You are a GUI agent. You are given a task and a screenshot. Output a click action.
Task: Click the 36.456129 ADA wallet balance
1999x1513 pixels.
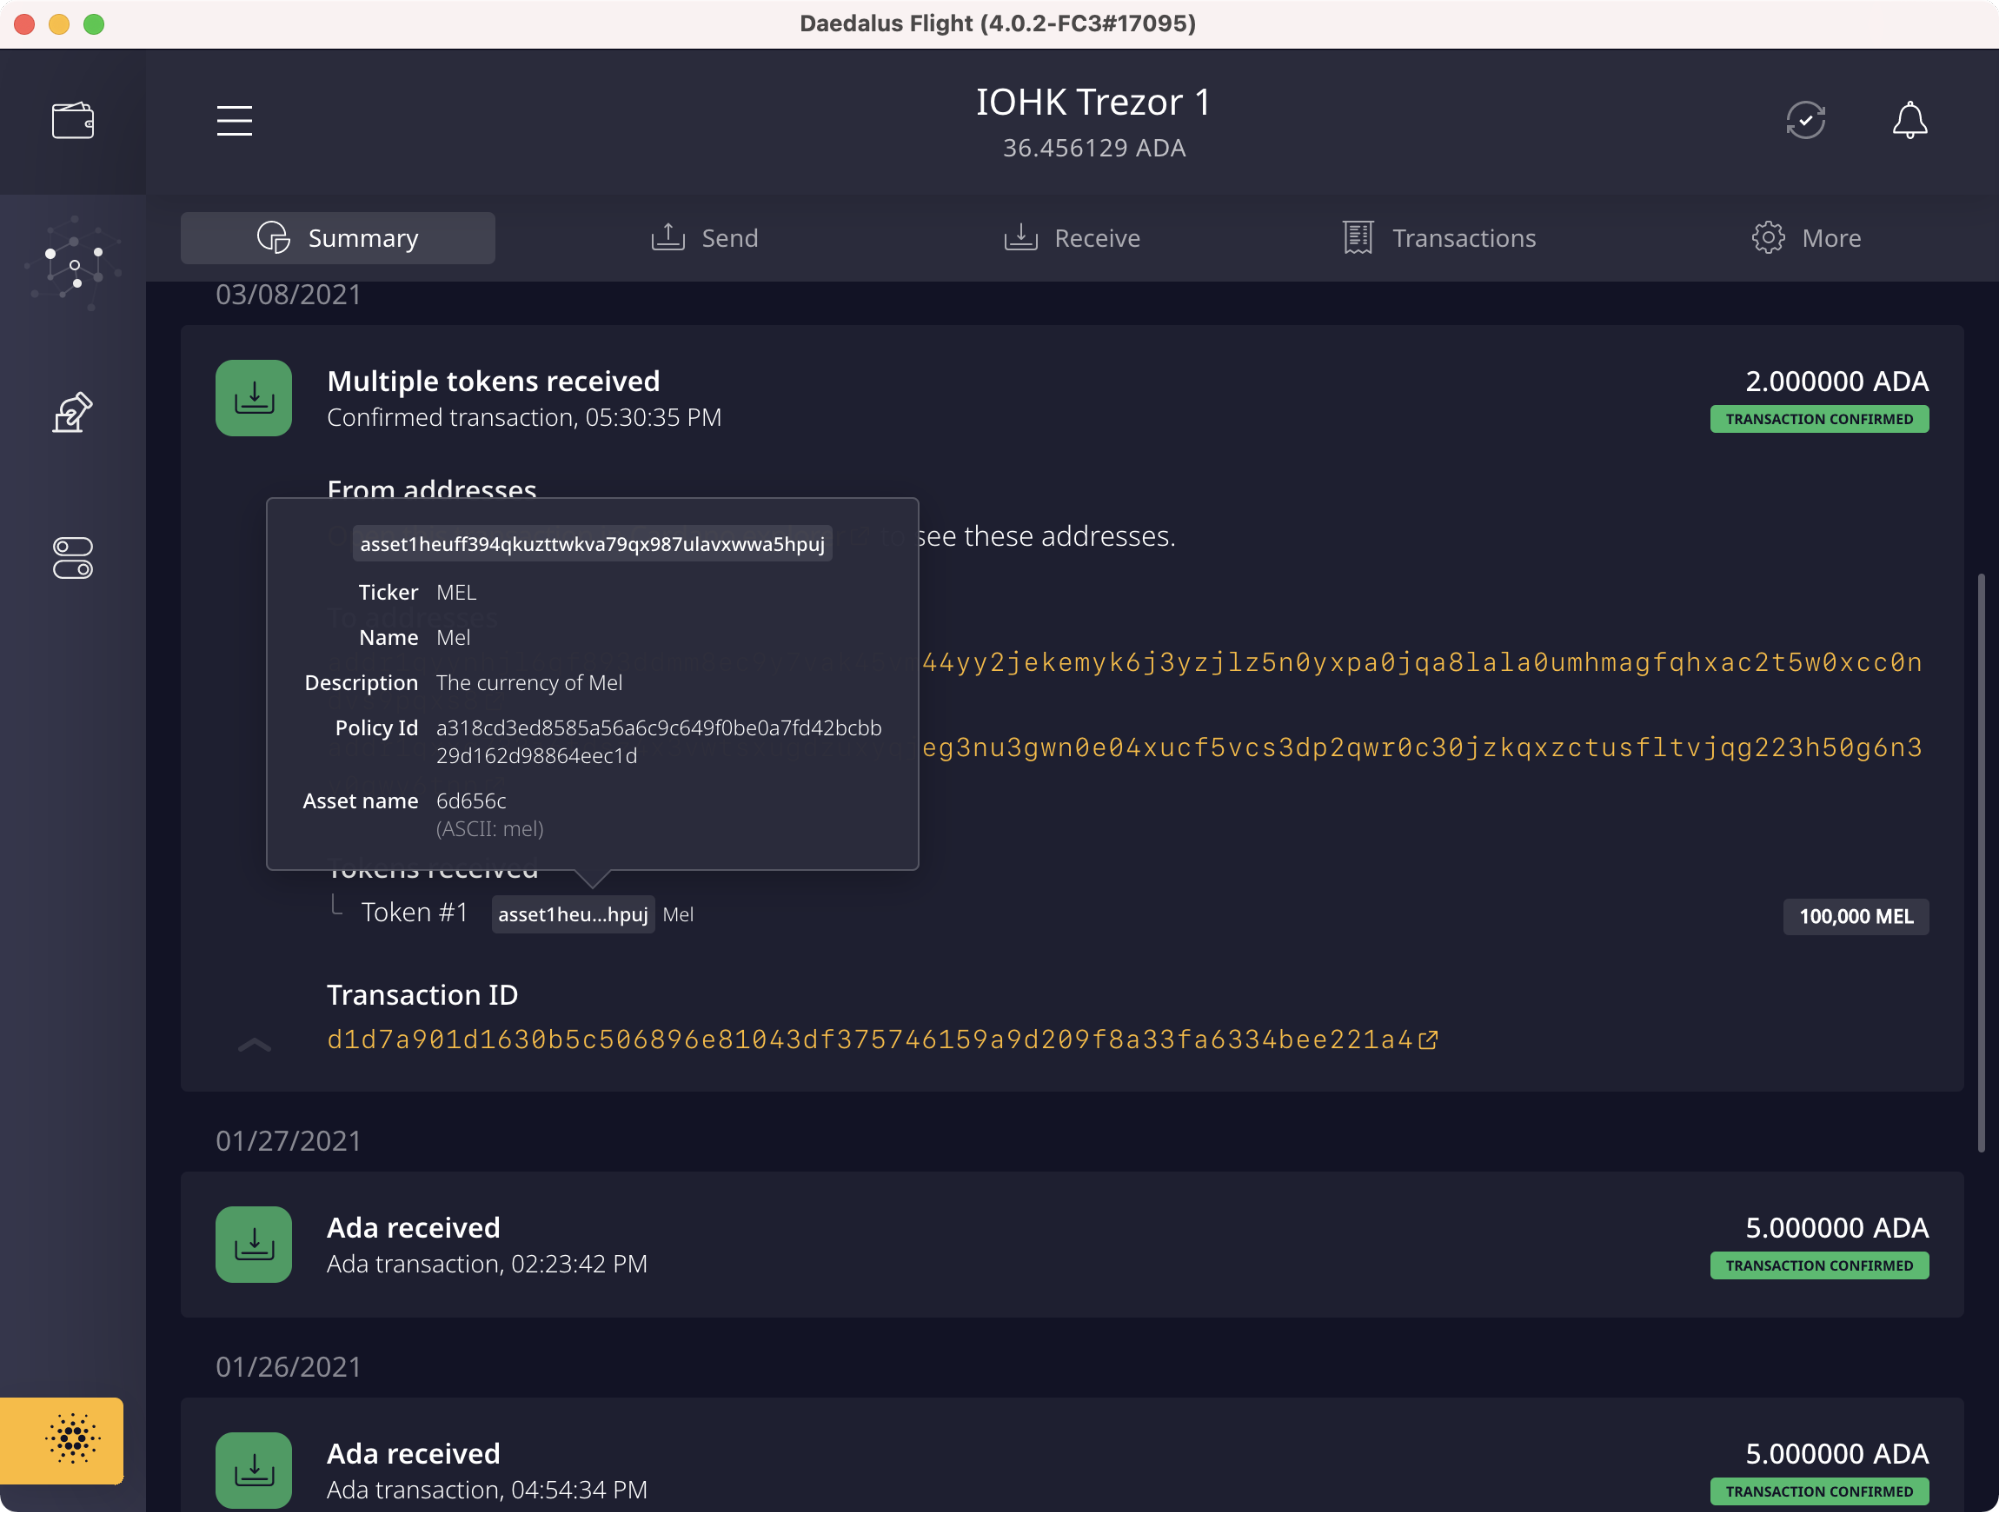point(1094,148)
